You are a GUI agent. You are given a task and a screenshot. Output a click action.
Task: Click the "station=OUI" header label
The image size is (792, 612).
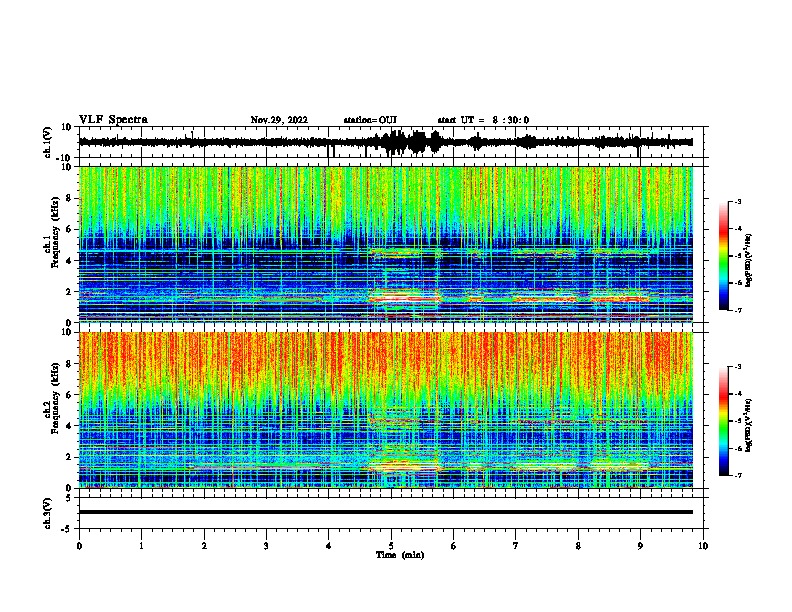[370, 120]
